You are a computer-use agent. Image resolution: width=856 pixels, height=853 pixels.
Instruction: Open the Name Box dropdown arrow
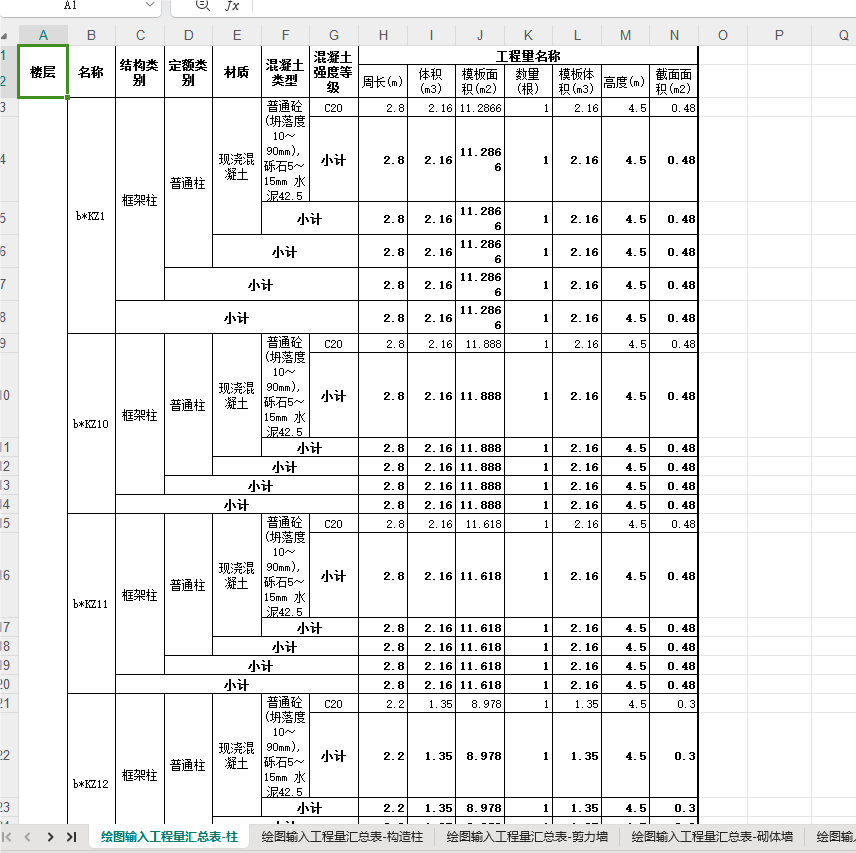click(x=150, y=5)
